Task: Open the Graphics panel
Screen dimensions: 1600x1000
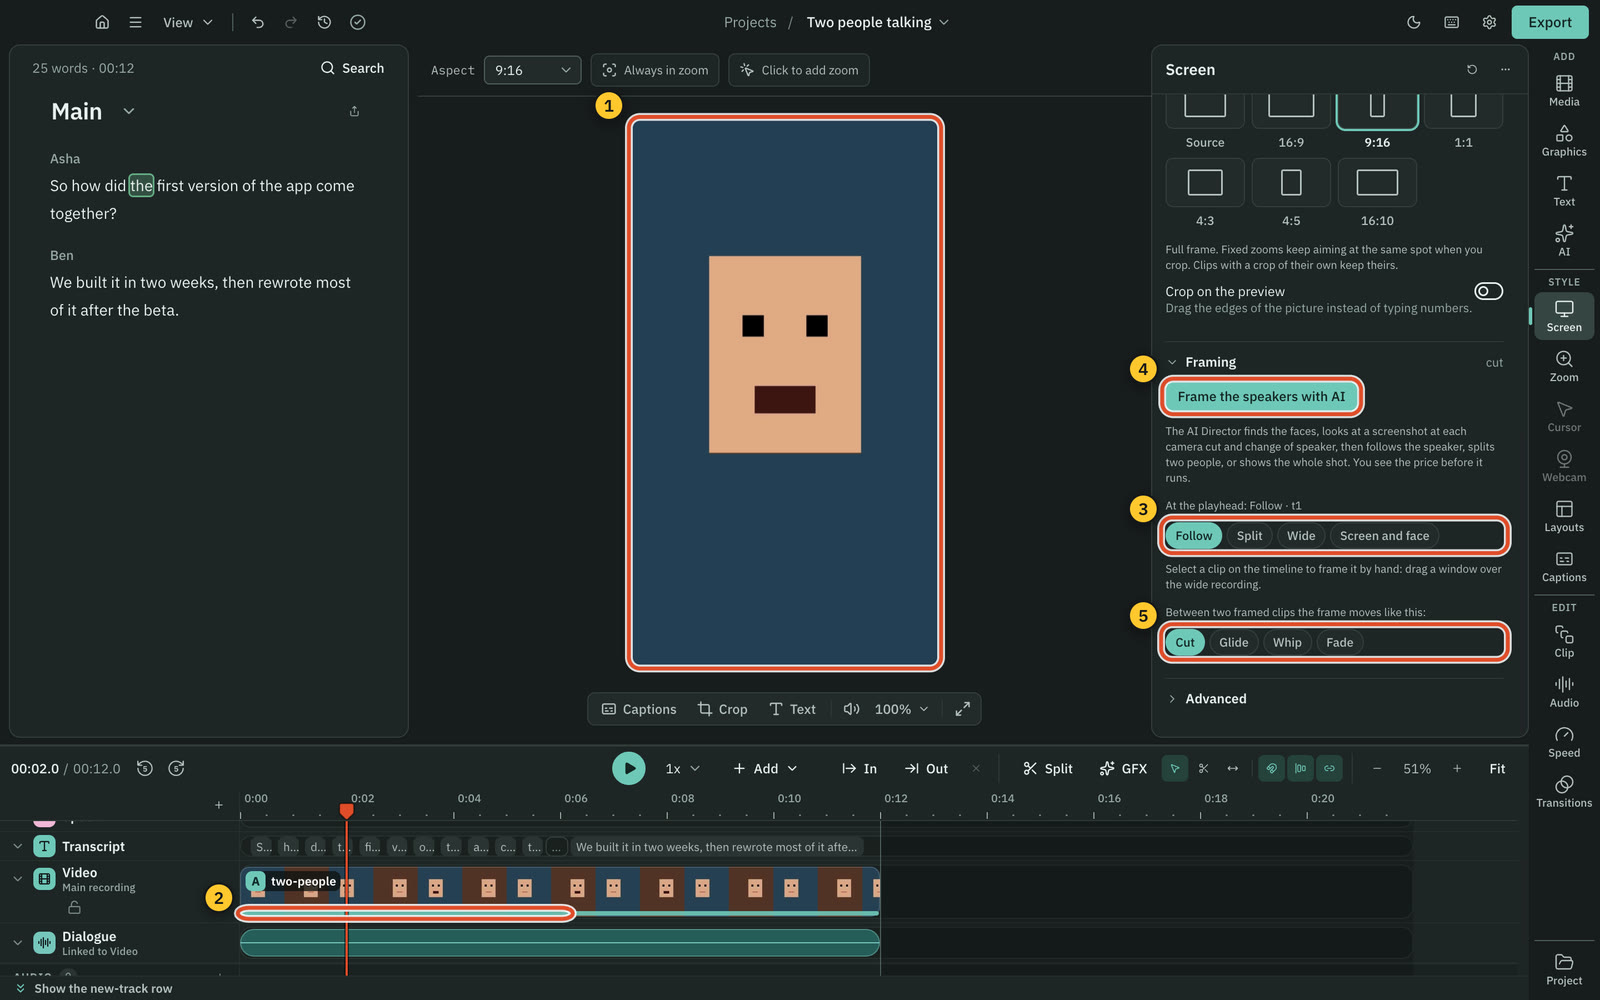Action: click(1564, 140)
